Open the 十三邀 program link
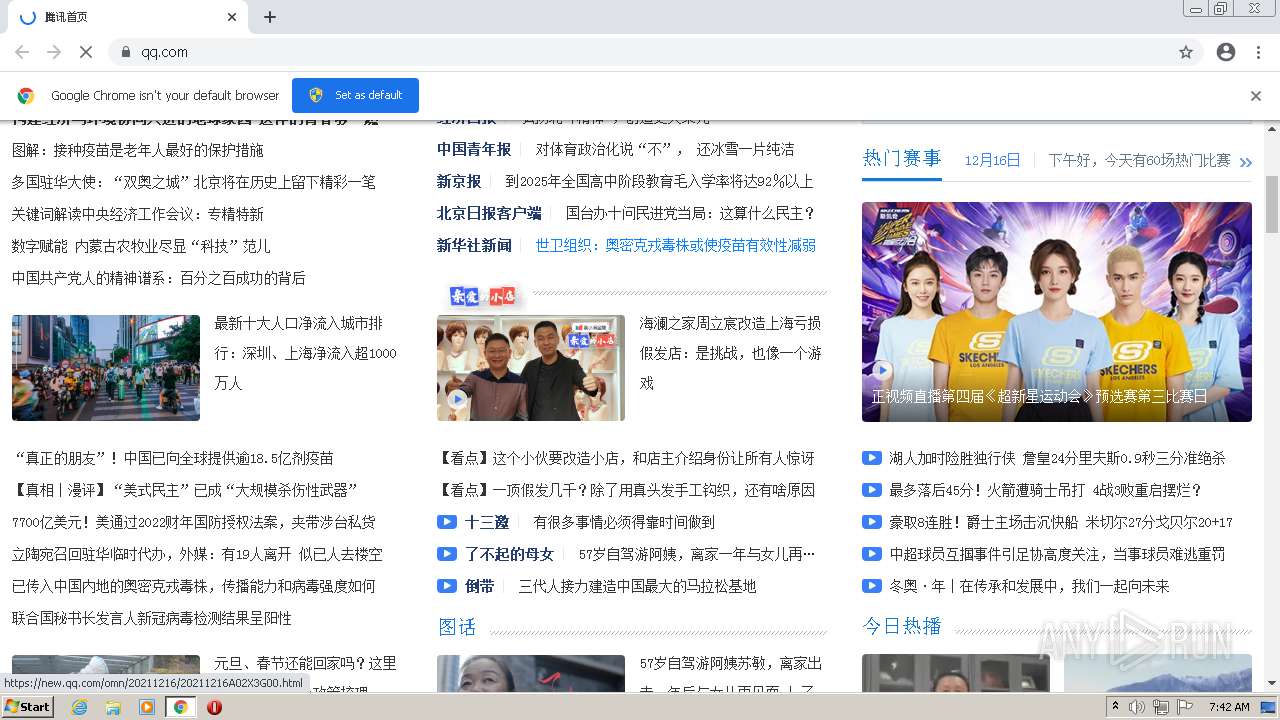The image size is (1280, 720). coord(487,522)
